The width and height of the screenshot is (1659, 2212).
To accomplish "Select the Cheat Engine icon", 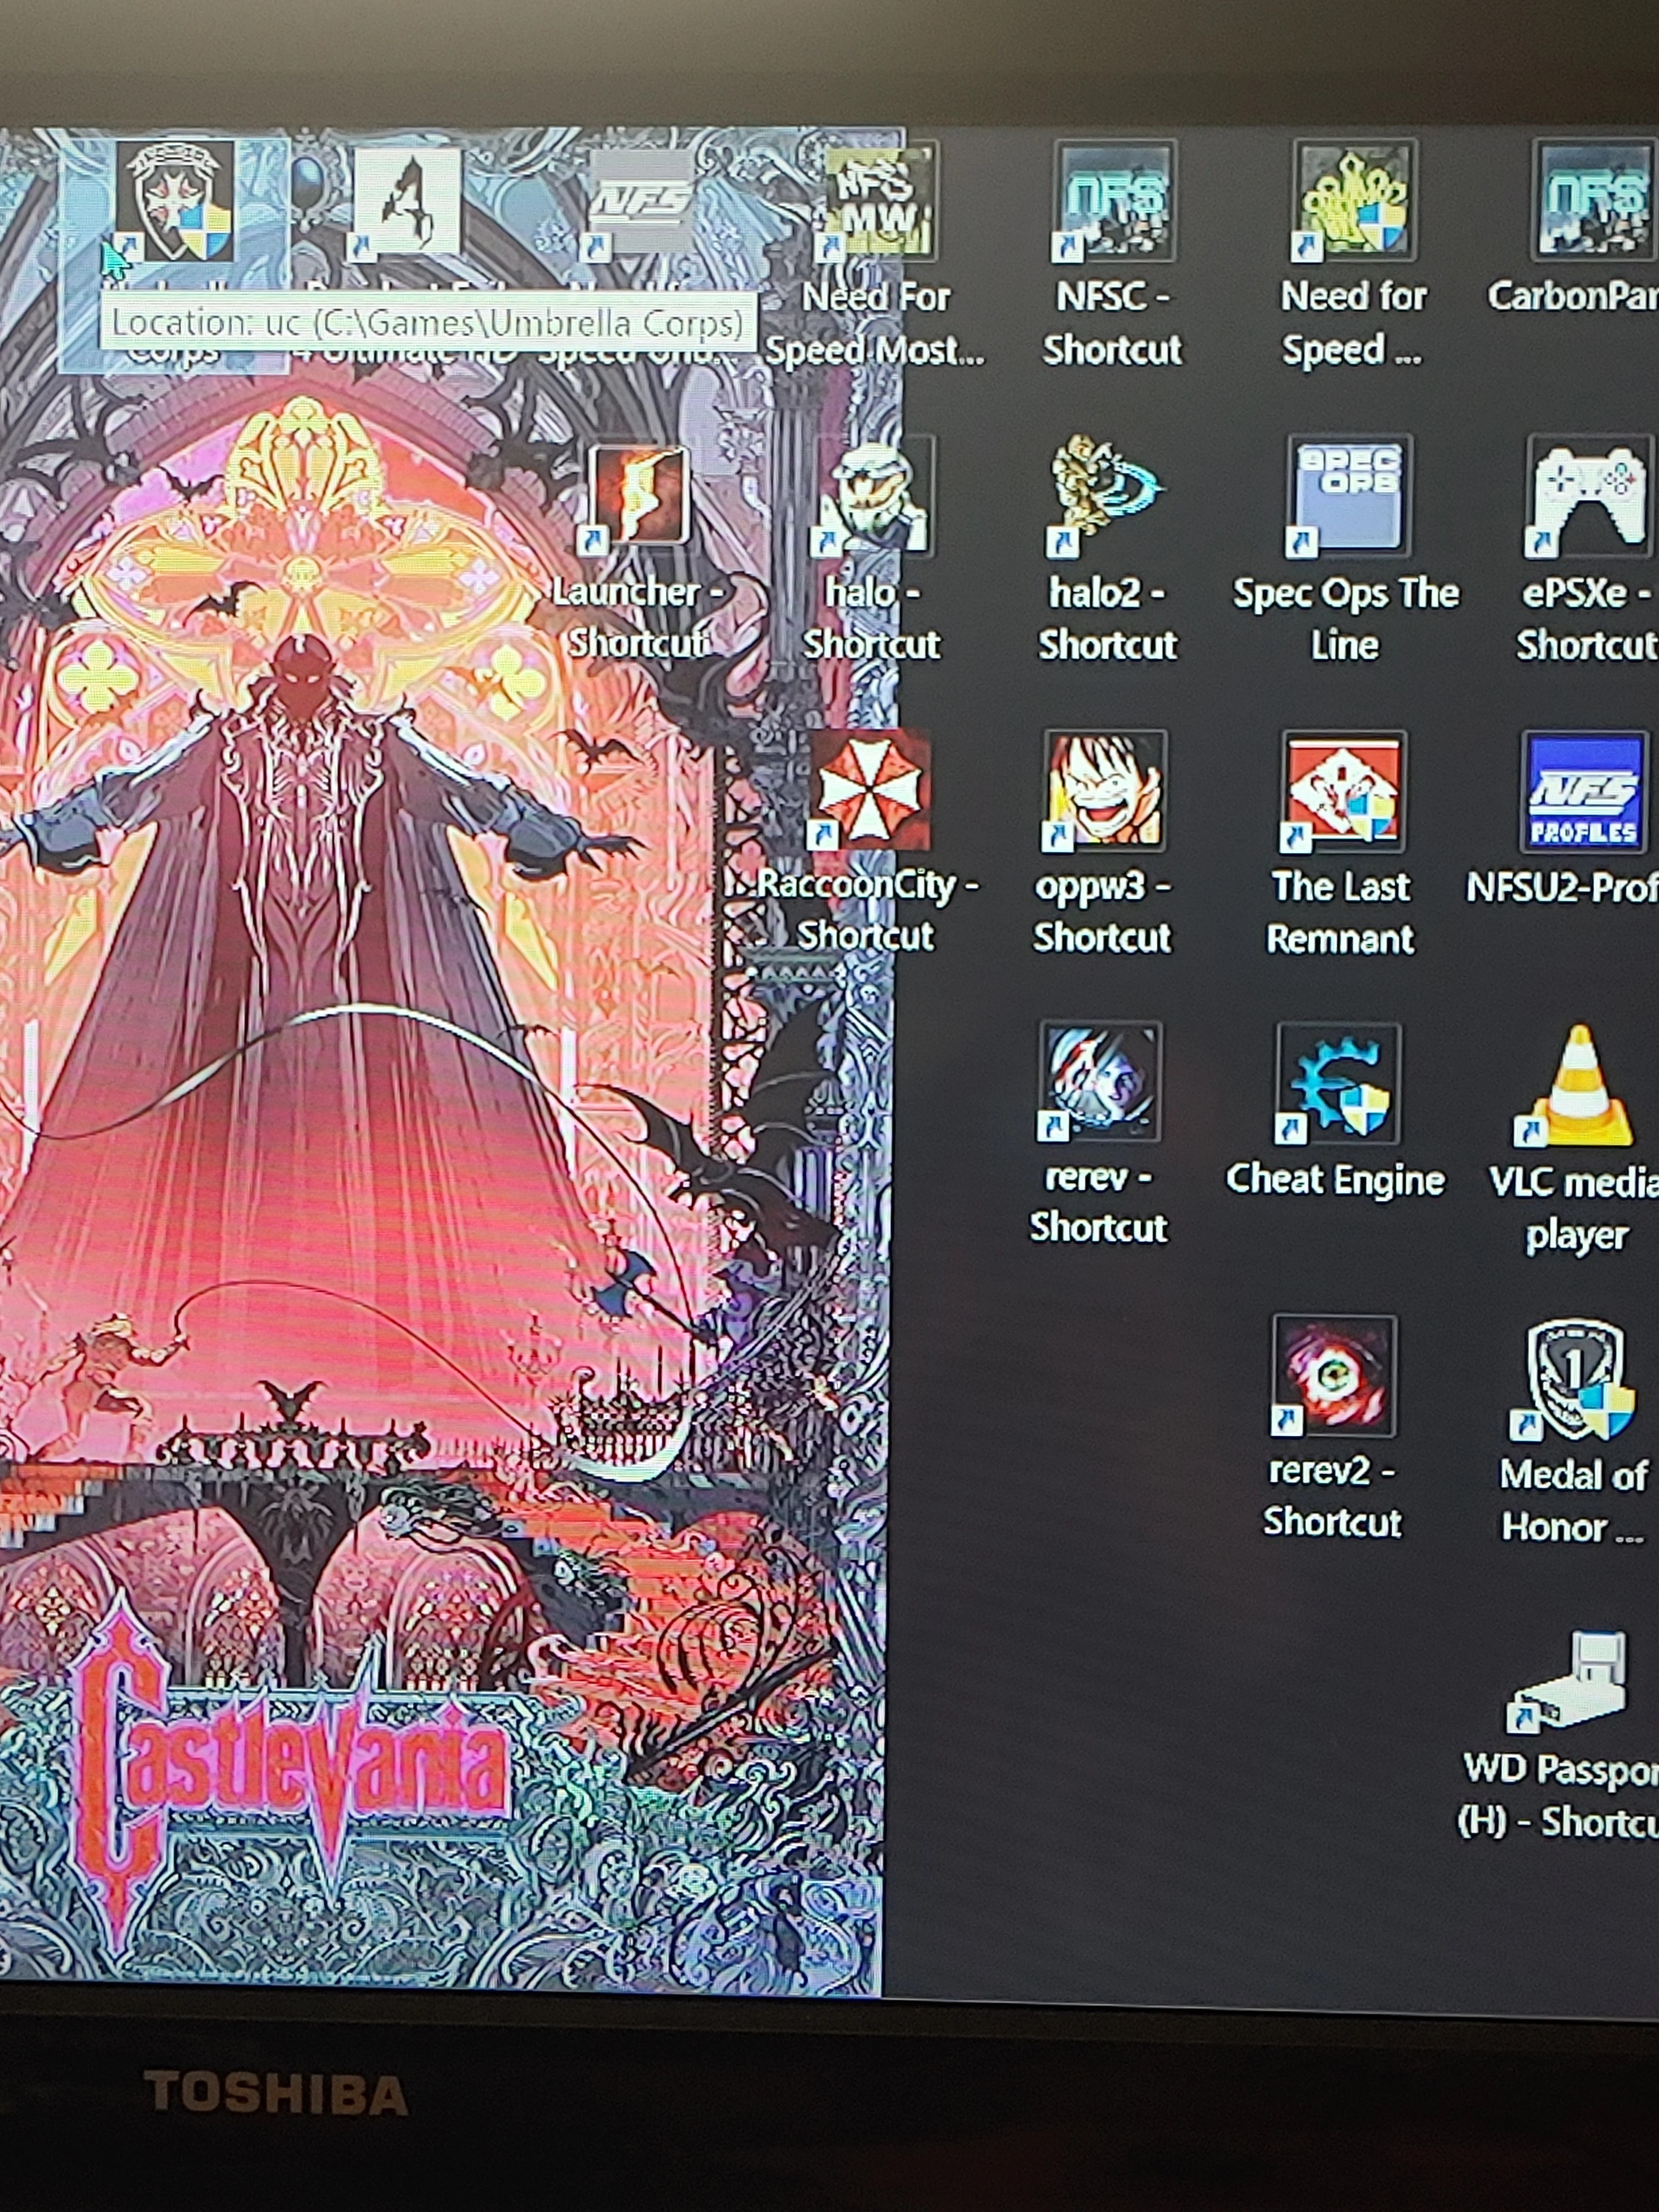I will 1337,1083.
